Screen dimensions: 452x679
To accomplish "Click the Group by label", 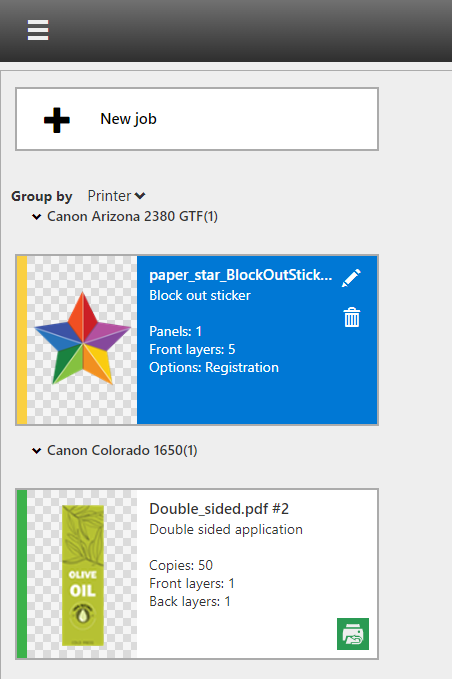I will pos(42,197).
